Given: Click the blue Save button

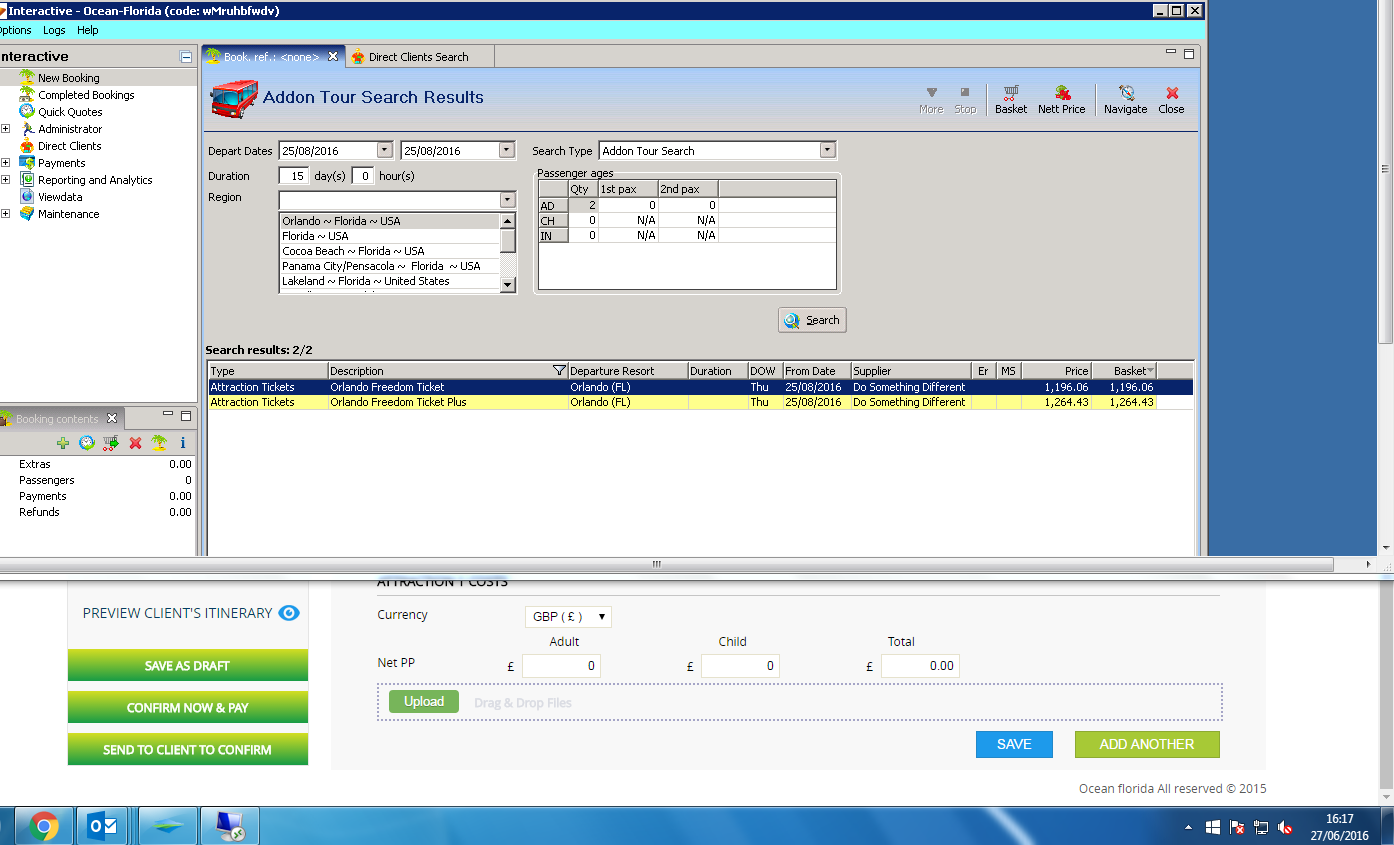Looking at the screenshot, I should (x=1014, y=744).
